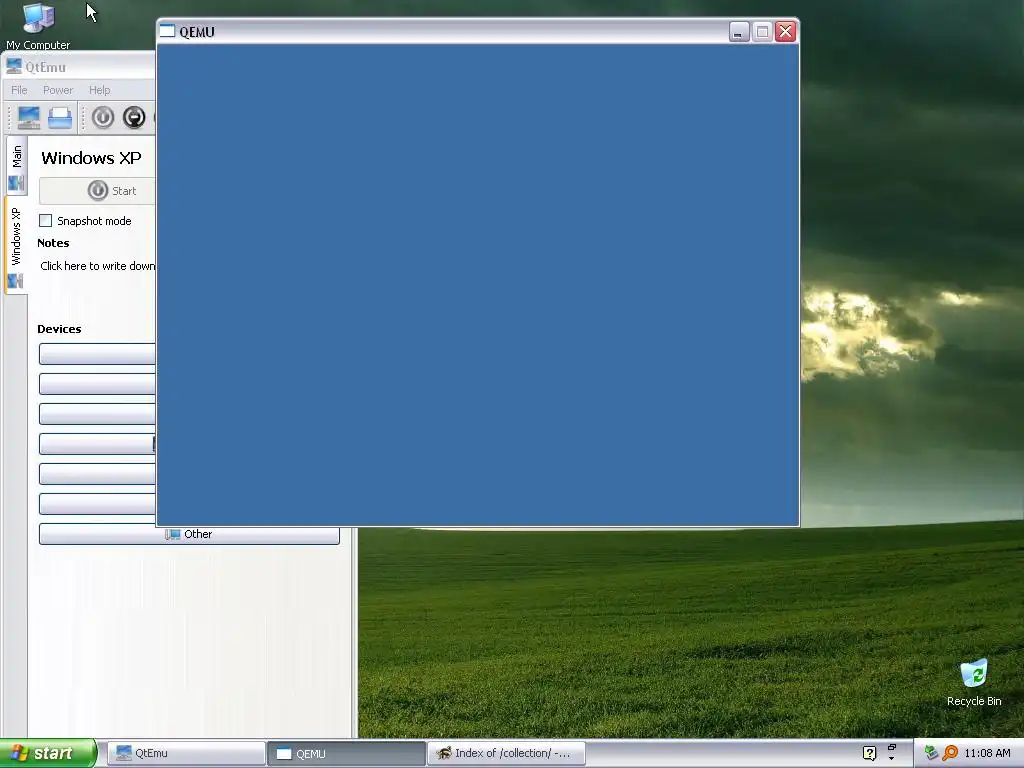Viewport: 1024px width, 768px height.
Task: Open the Windows start menu
Action: tap(48, 753)
